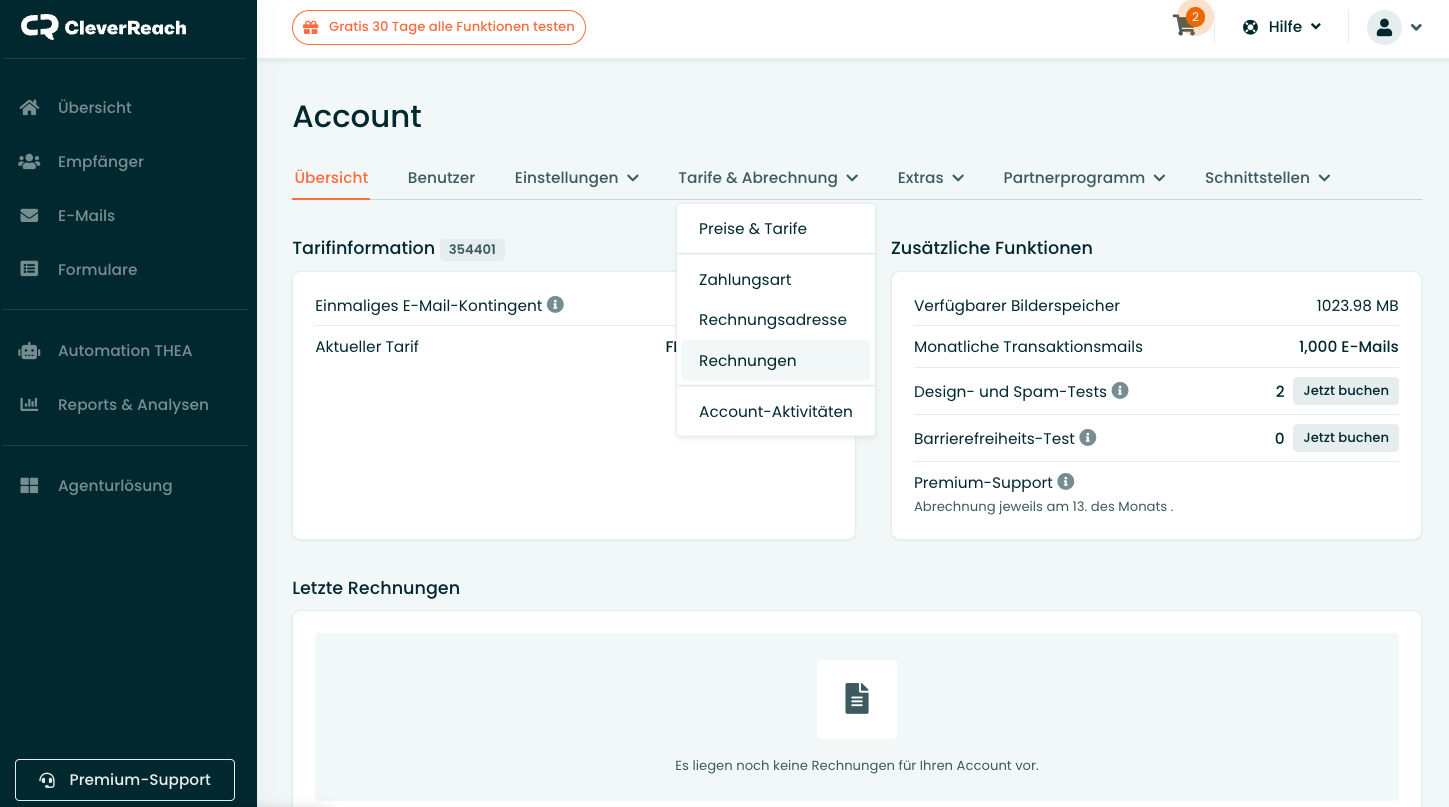
Task: Open the Hilfe dropdown menu
Action: click(x=1282, y=27)
